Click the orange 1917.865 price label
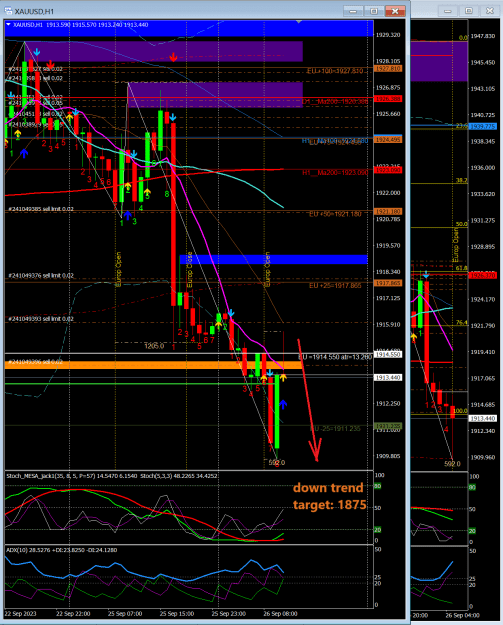This screenshot has height=625, width=503. coord(388,283)
